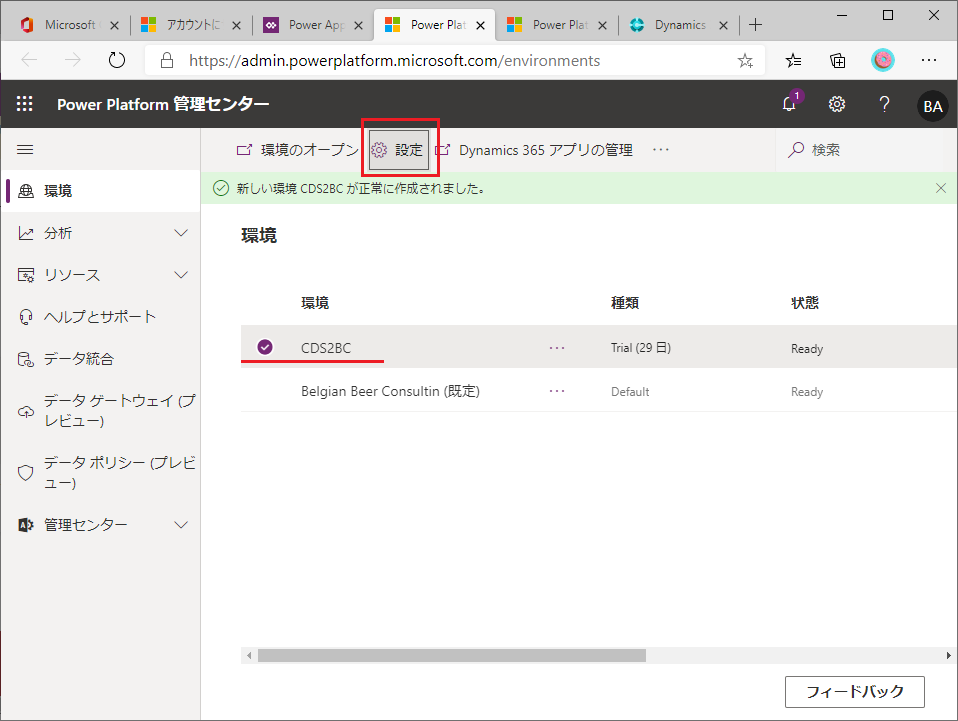Open the browser profile donut avatar
958x721 pixels.
coord(882,60)
